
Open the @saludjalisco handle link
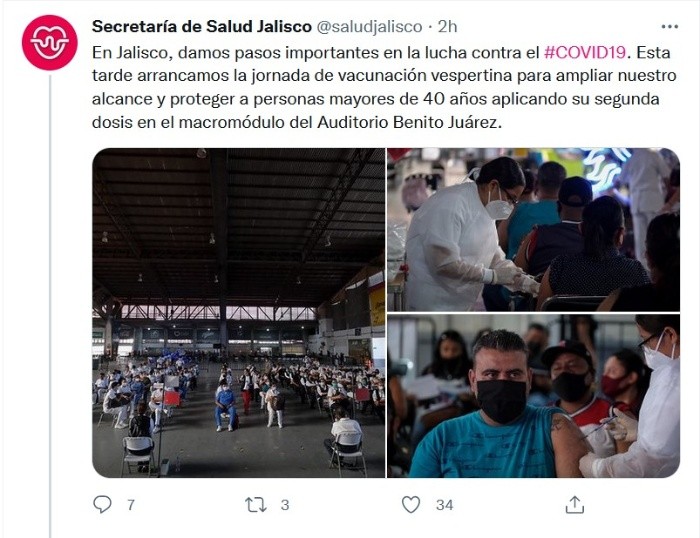[x=369, y=27]
